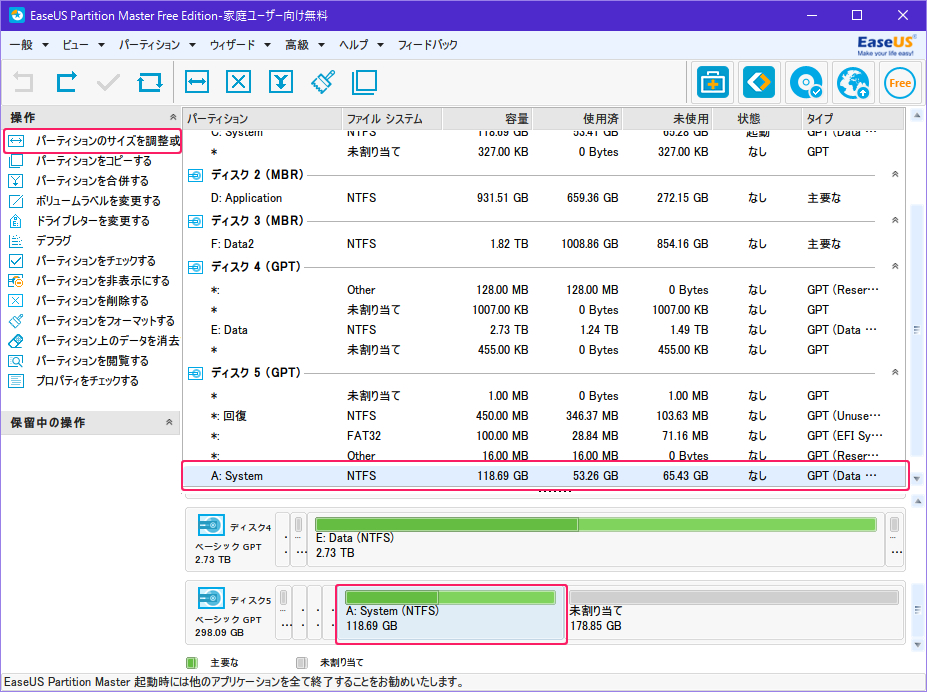
Task: Collapse the Disk 3 (MBR) group
Action: pos(895,220)
